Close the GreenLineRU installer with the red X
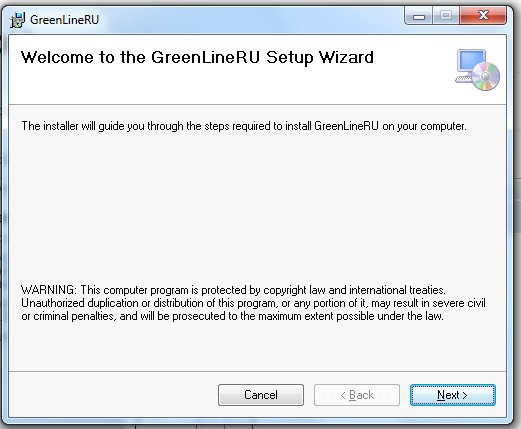 pos(483,16)
